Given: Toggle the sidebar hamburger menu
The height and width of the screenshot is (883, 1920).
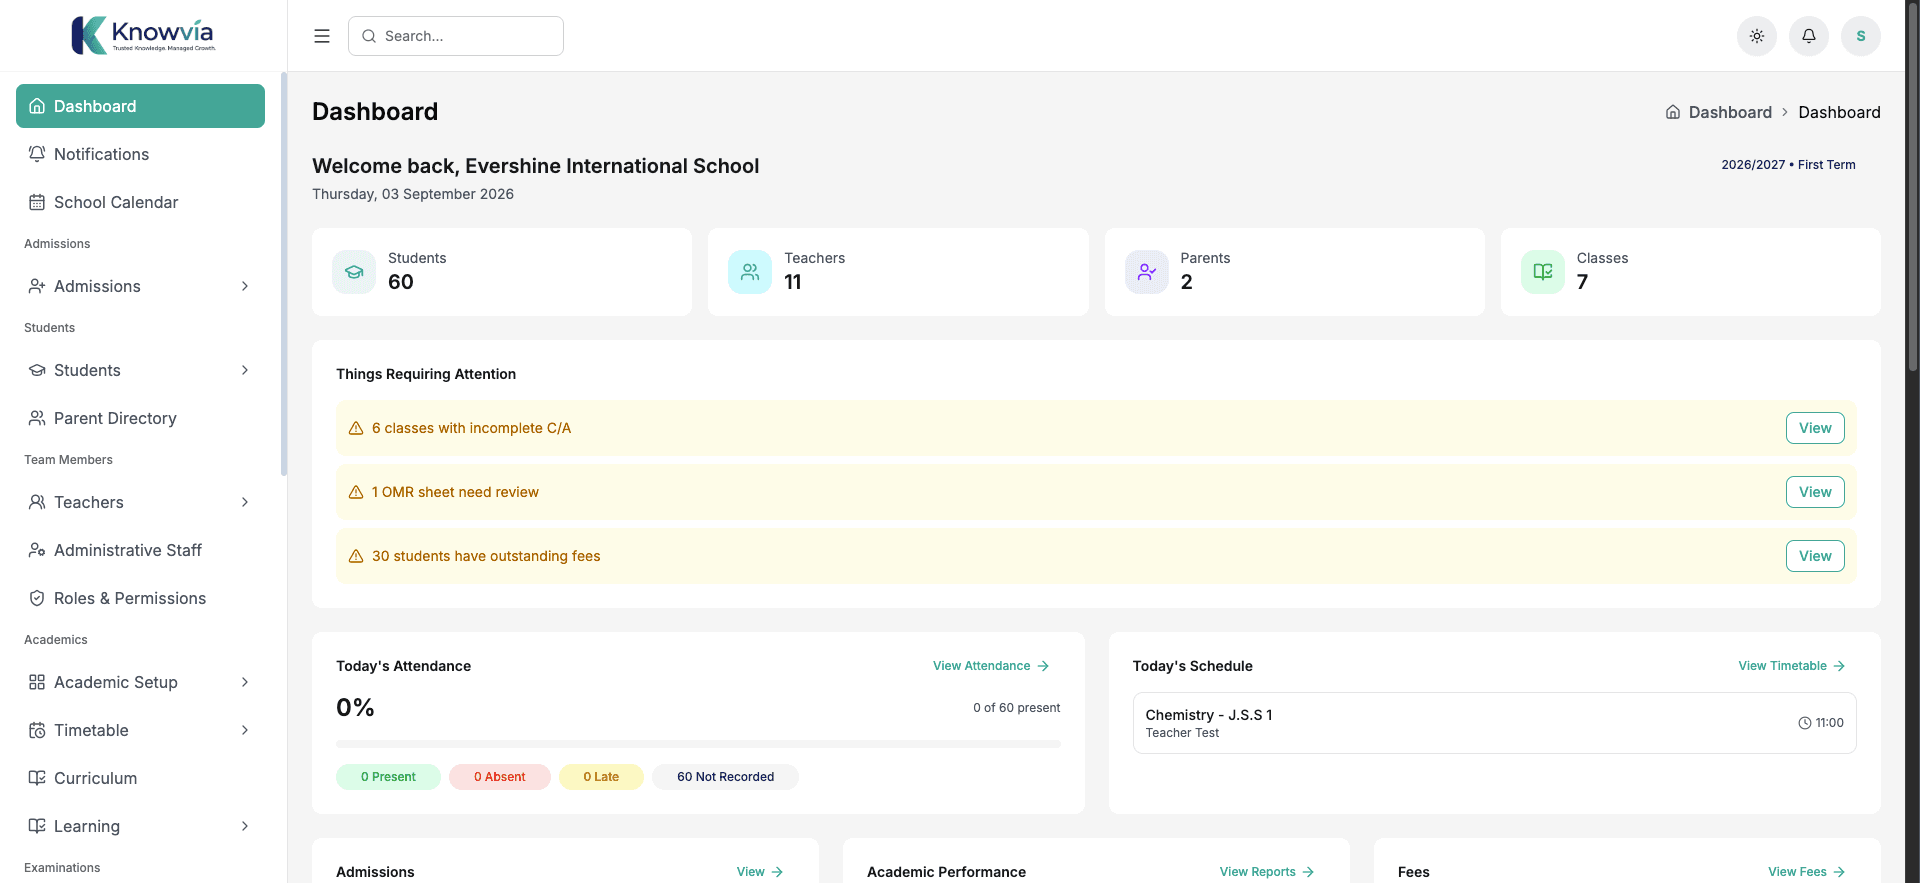Looking at the screenshot, I should coord(322,36).
